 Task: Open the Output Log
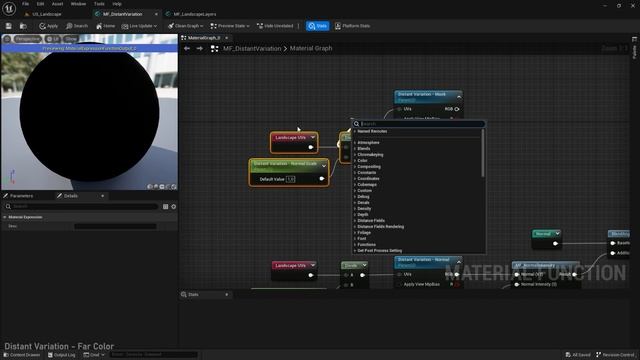pos(62,355)
